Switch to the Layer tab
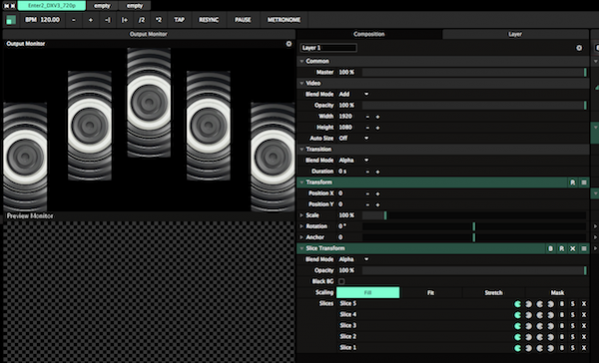This screenshot has width=599, height=363. 515,34
